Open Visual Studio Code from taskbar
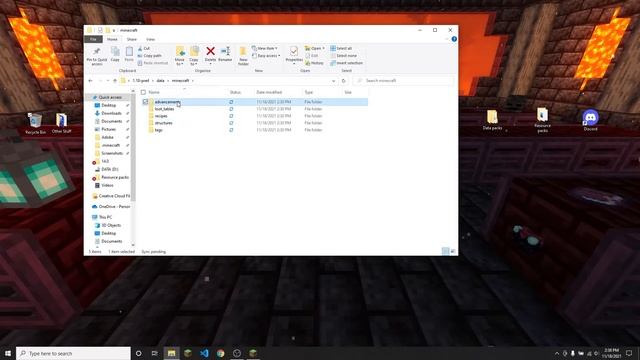The width and height of the screenshot is (640, 360). tap(204, 353)
